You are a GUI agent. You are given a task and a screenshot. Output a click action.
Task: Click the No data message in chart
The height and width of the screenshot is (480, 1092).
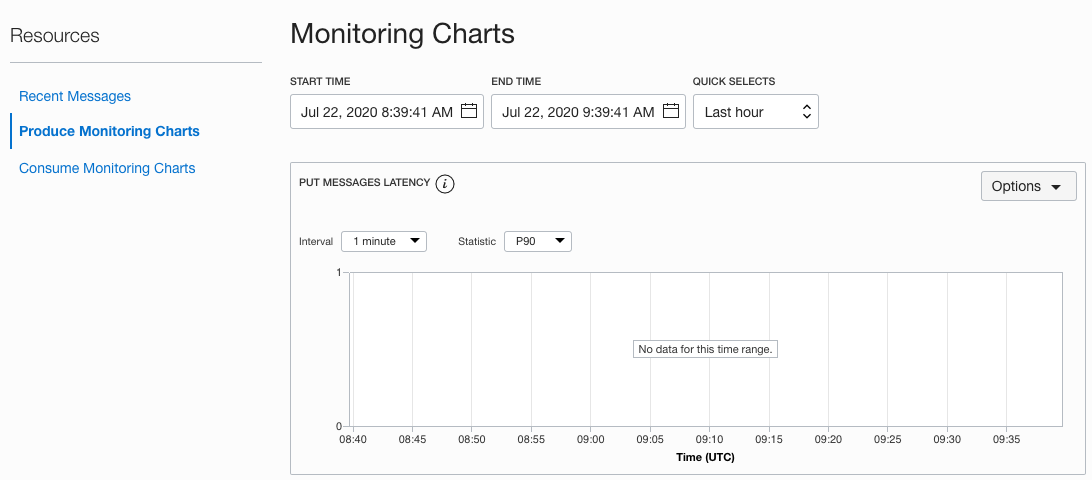coord(706,349)
